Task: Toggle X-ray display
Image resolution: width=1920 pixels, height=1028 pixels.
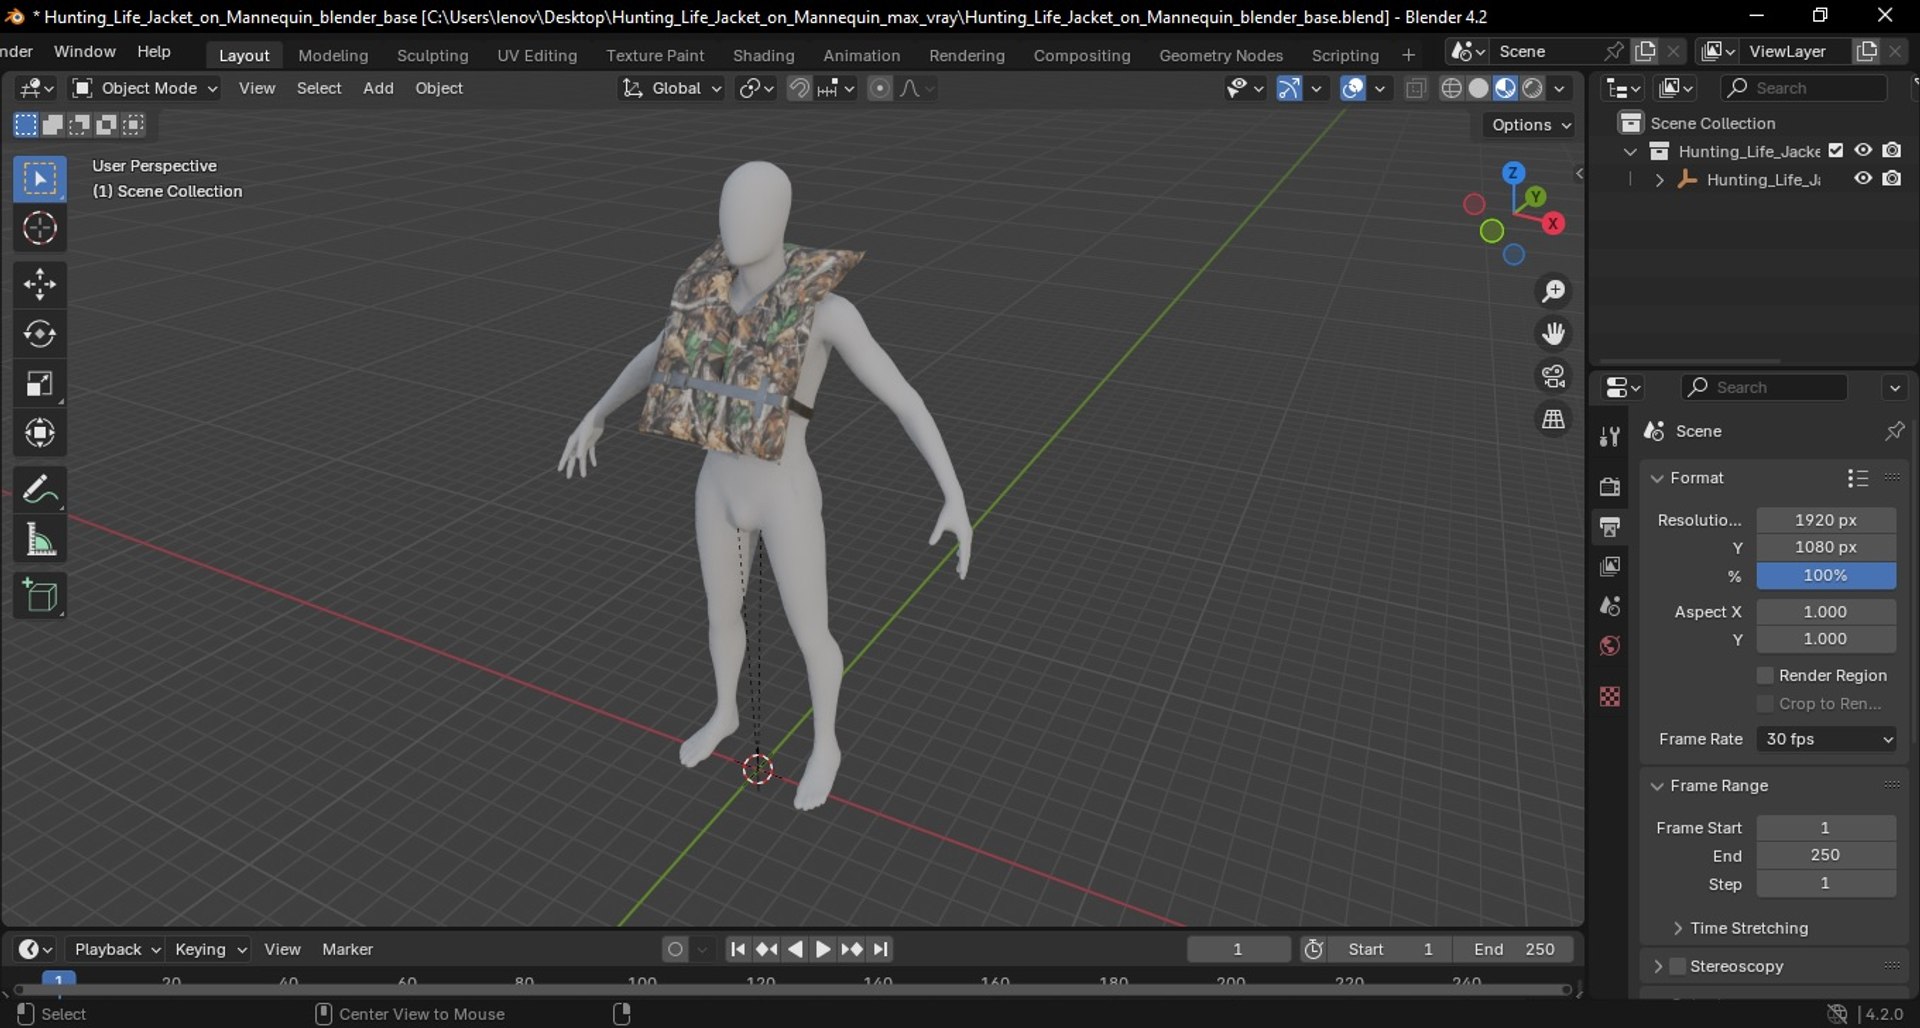Action: coord(1415,88)
